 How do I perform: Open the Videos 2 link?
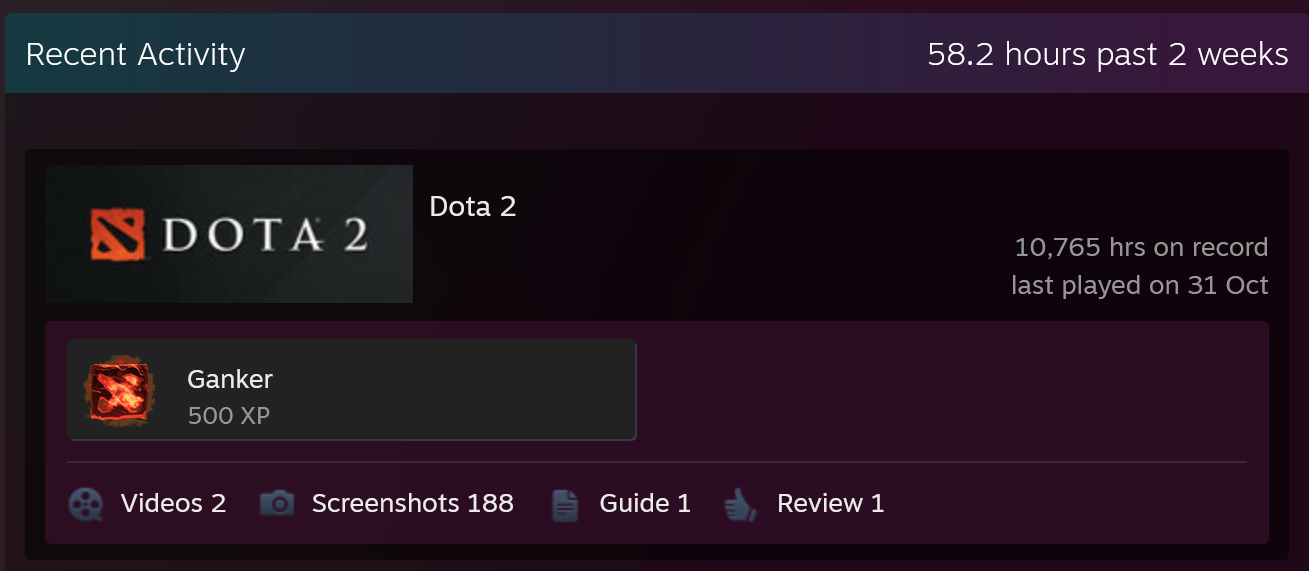pyautogui.click(x=173, y=503)
